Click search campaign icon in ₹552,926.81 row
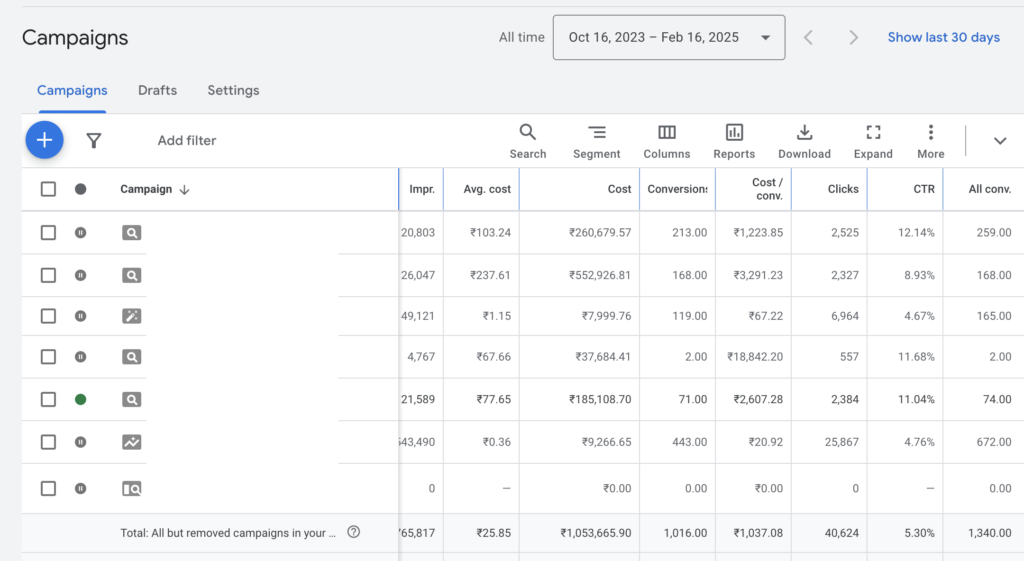Image resolution: width=1024 pixels, height=561 pixels. (131, 275)
